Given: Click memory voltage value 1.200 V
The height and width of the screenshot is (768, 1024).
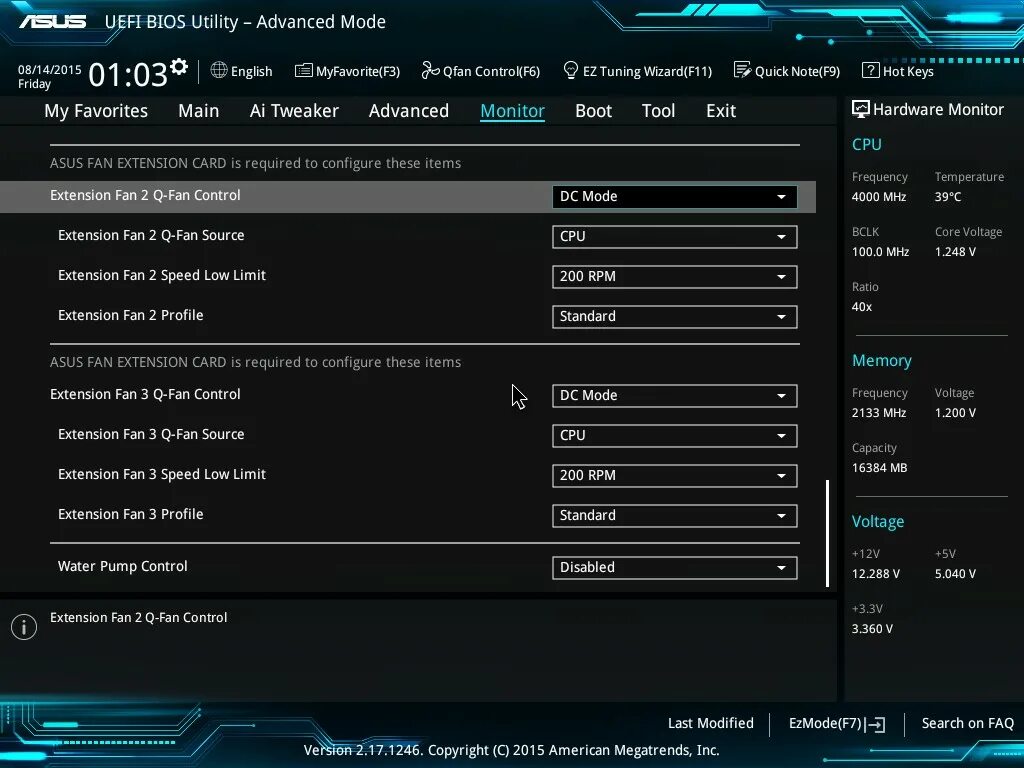Looking at the screenshot, I should 955,413.
